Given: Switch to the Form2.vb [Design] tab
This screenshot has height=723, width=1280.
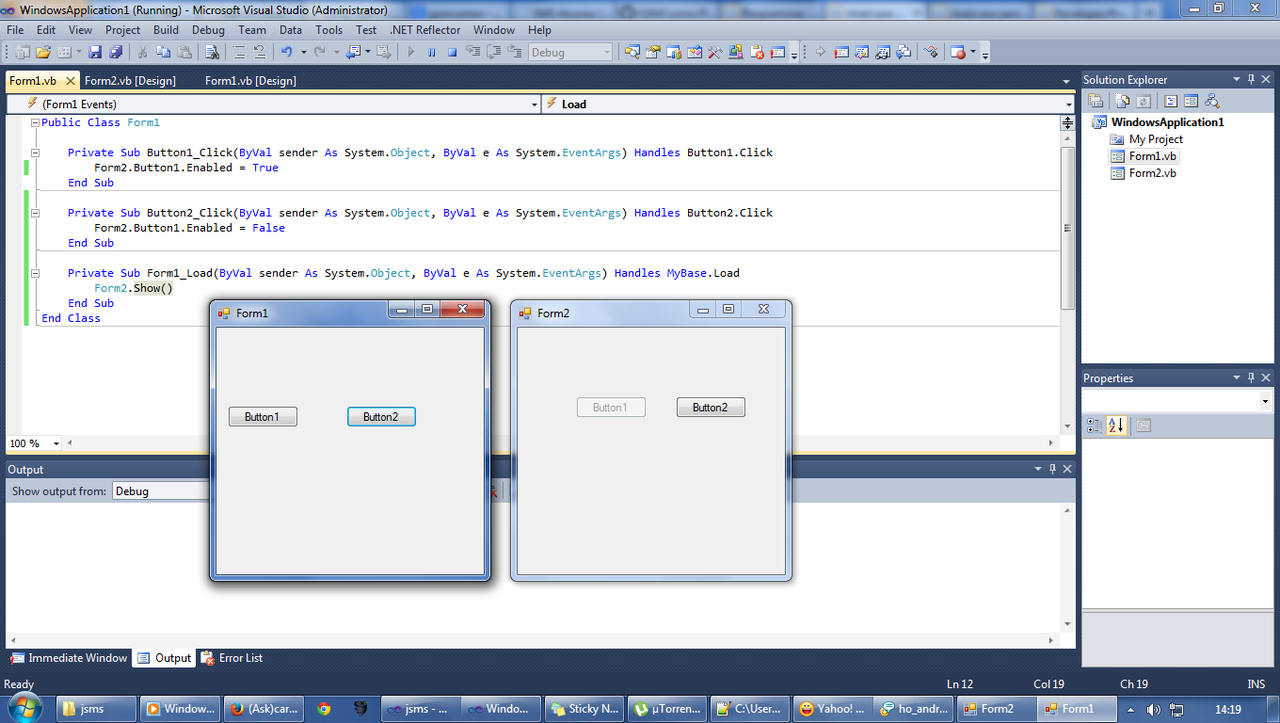Looking at the screenshot, I should click(x=130, y=81).
